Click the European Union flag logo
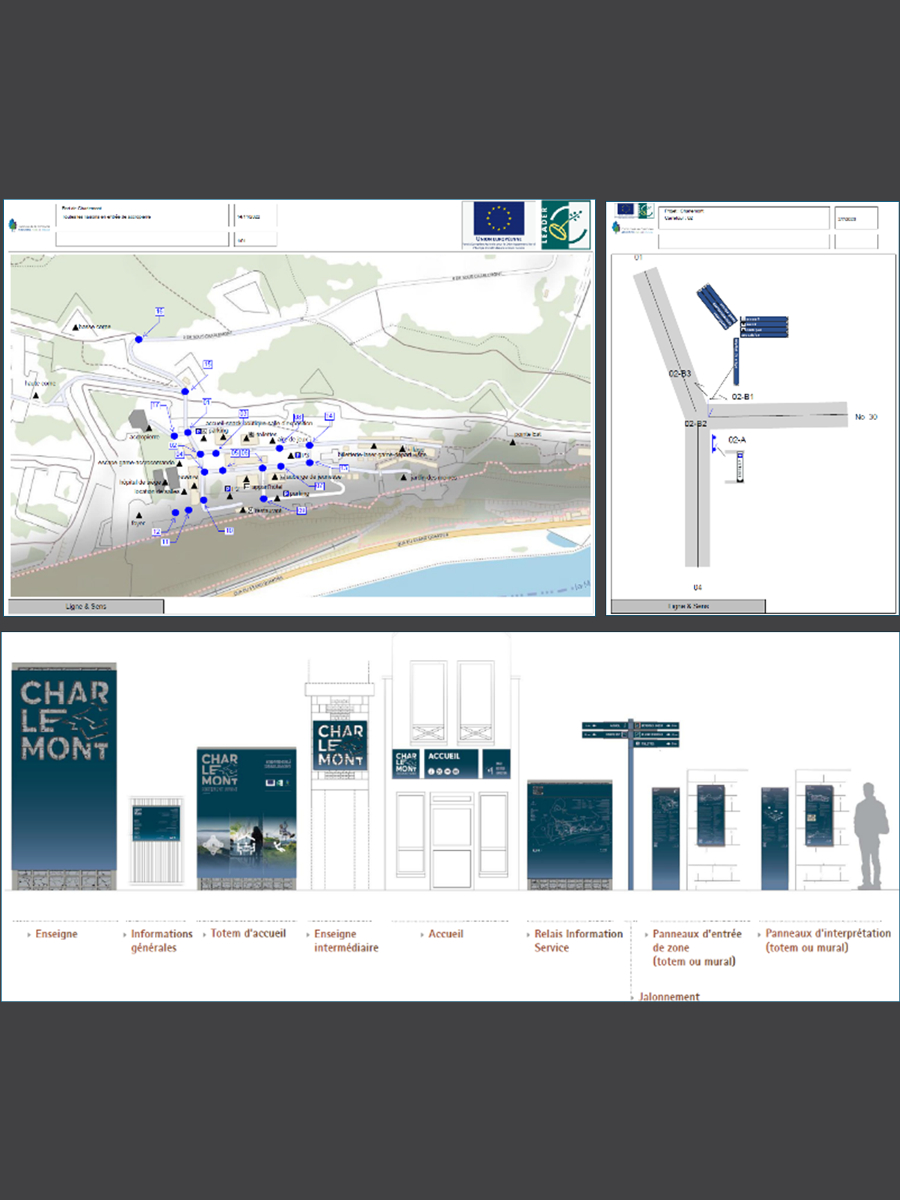 [498, 218]
